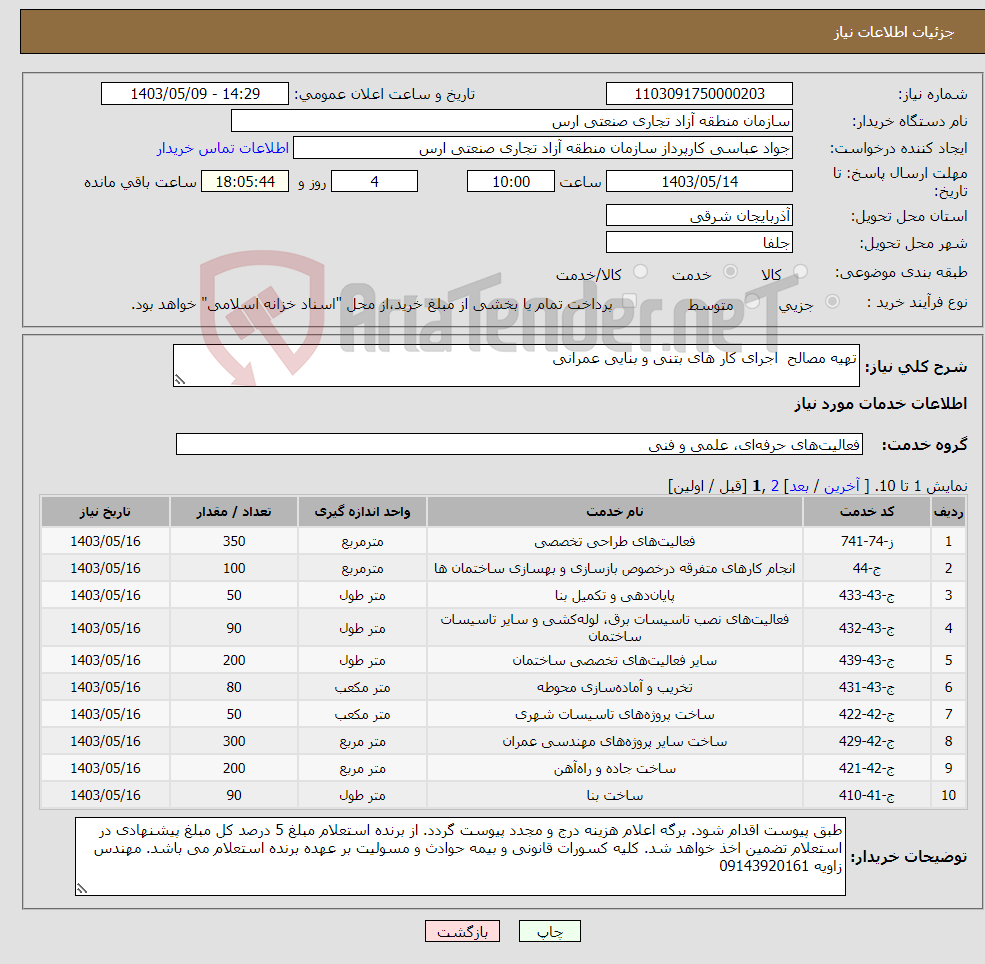
Task: Click the request creator name field
Action: (x=543, y=148)
